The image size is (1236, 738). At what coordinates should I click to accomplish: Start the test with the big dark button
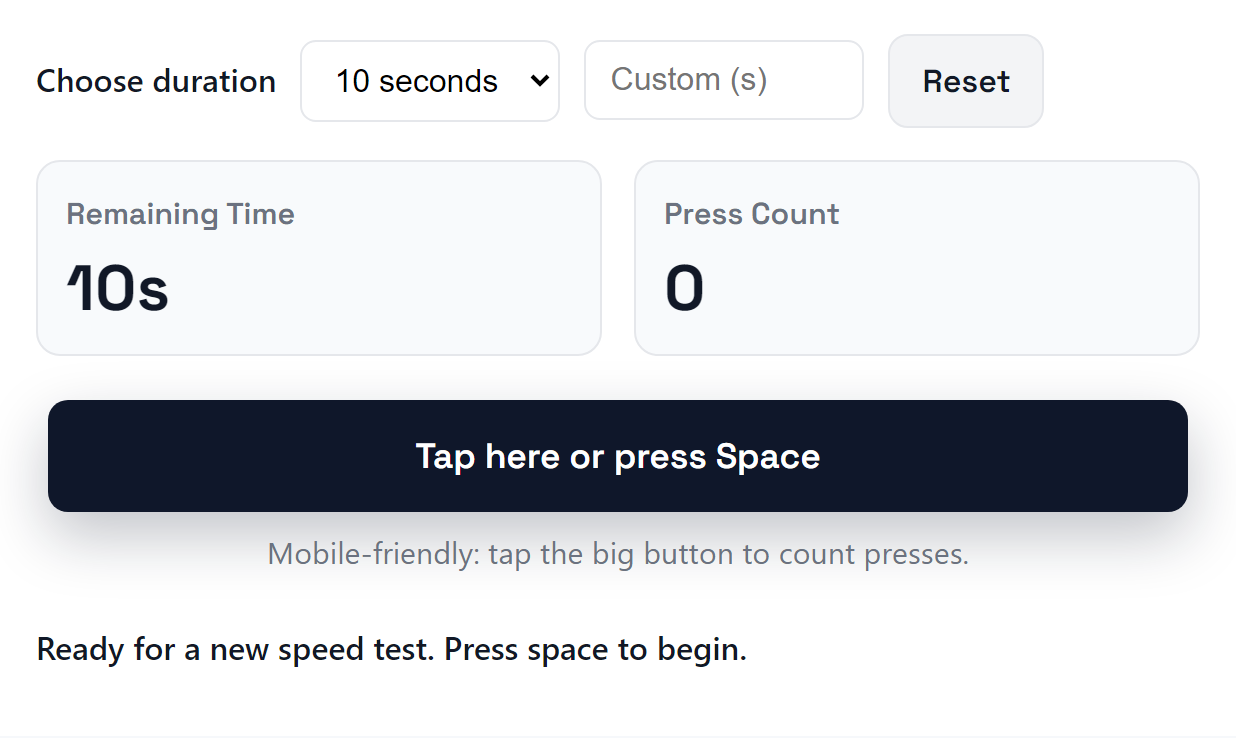point(618,456)
